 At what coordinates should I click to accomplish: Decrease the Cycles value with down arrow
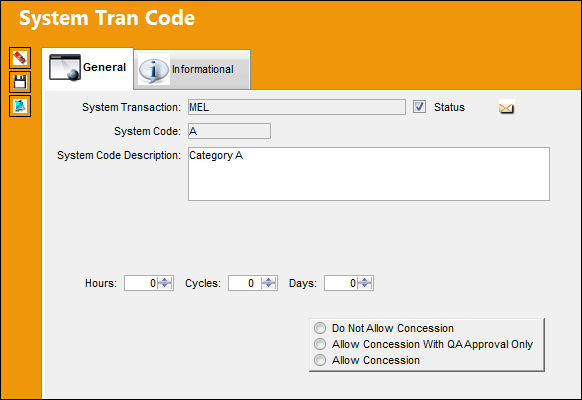click(268, 286)
